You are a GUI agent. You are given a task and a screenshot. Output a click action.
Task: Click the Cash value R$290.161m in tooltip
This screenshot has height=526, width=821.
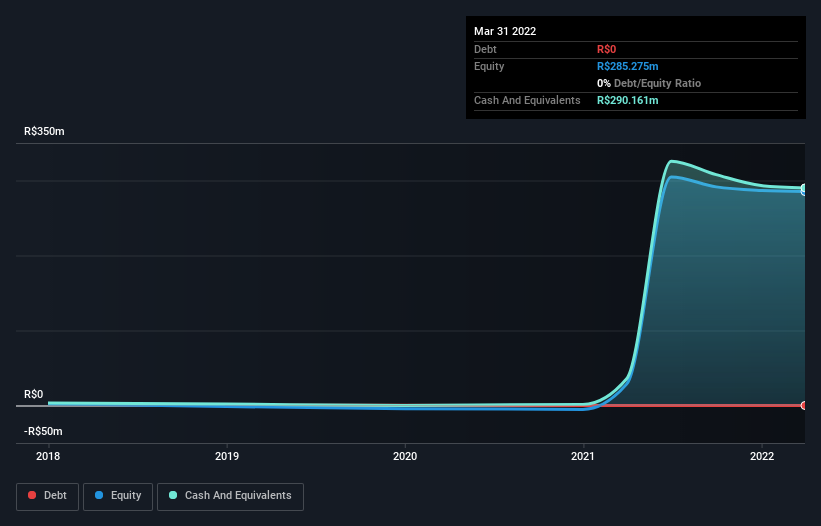pos(628,100)
